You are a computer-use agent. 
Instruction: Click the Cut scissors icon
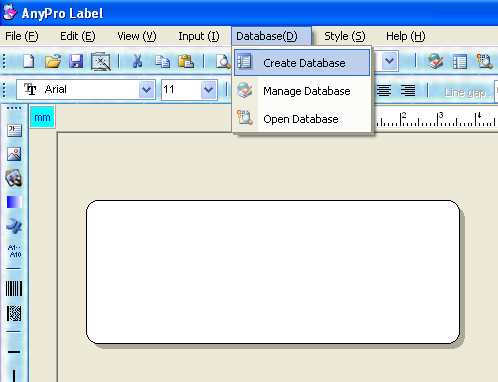138,61
